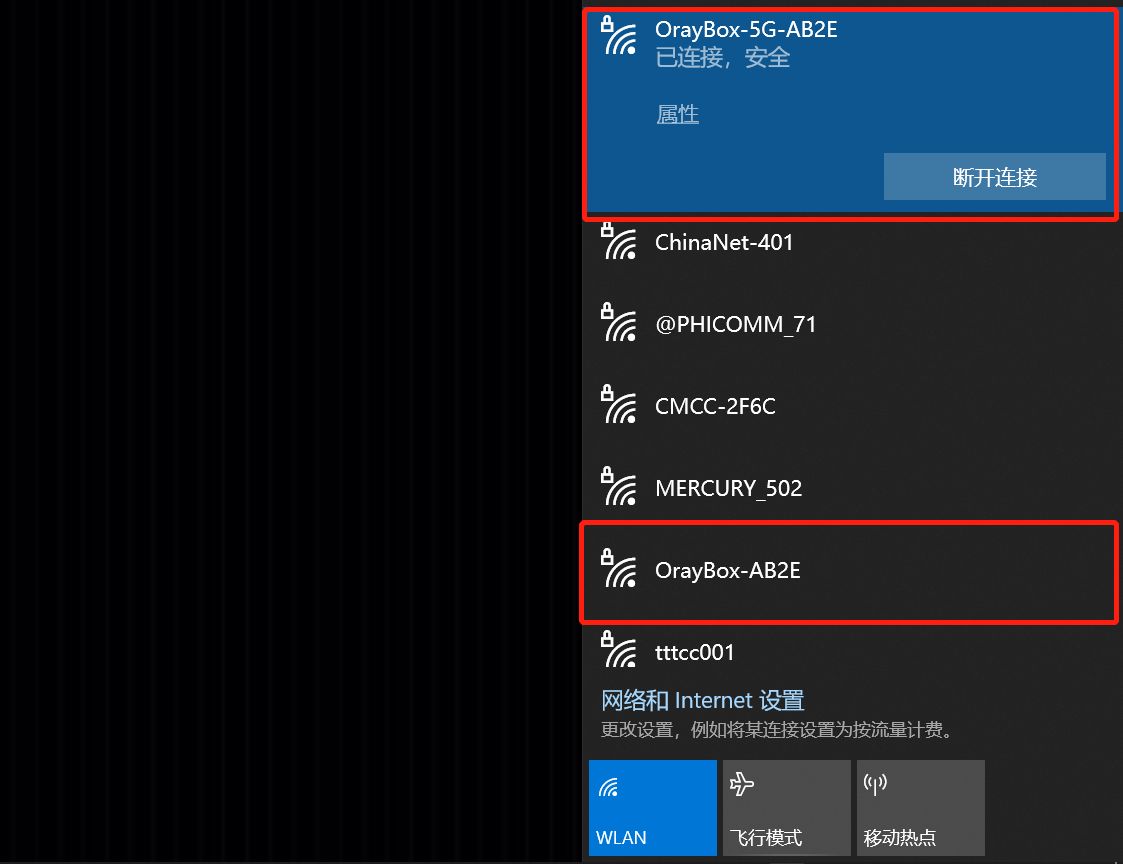1123x864 pixels.
Task: Click the WLAN tile Wi-Fi icon
Action: pos(609,787)
